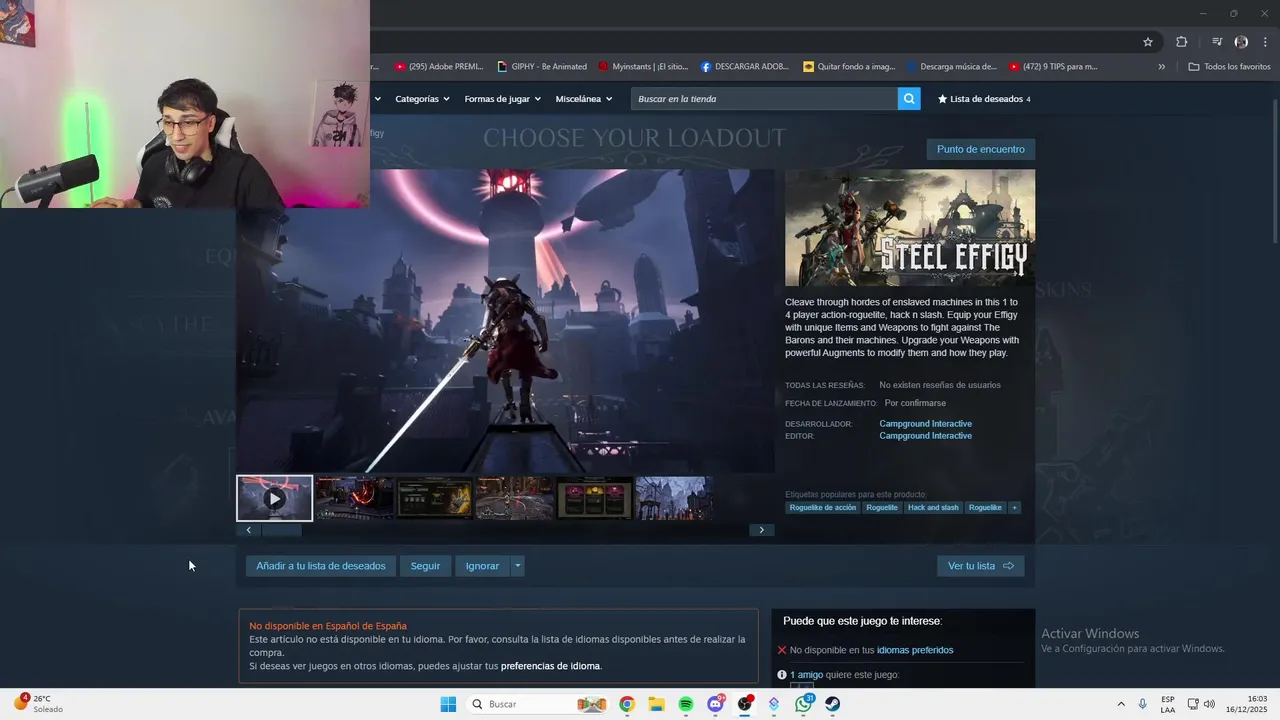The image size is (1280, 720).
Task: Open Lista de deseados wishlist
Action: 984,99
